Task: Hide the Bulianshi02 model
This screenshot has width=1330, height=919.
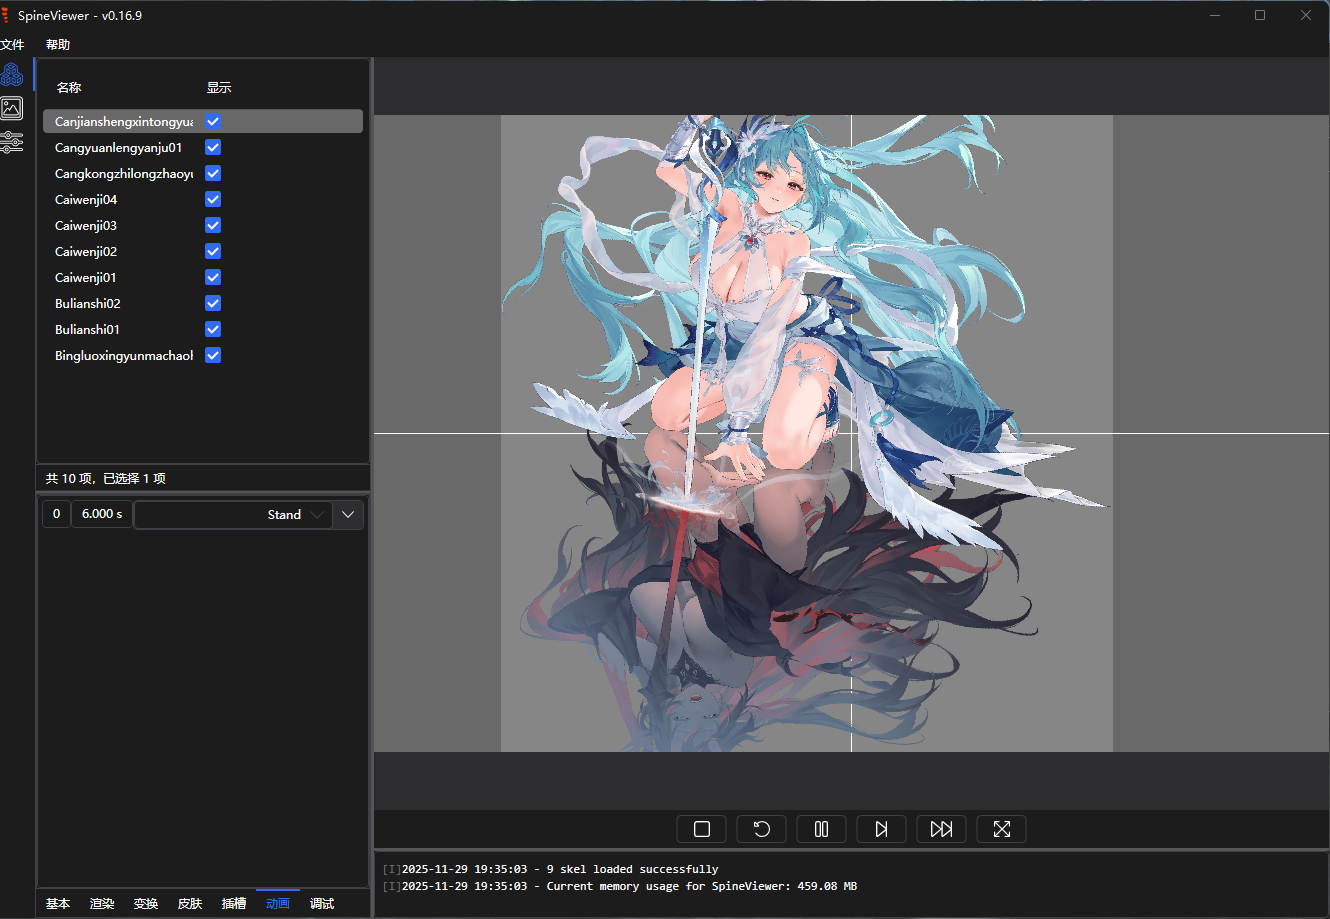Action: (213, 303)
